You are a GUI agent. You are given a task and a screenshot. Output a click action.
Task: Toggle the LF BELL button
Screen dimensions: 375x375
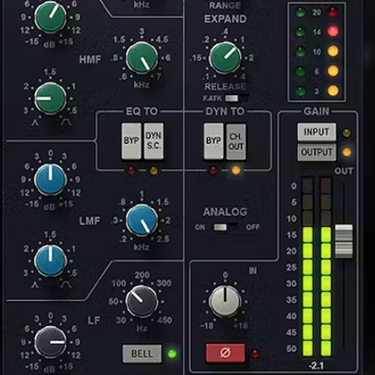(x=142, y=354)
